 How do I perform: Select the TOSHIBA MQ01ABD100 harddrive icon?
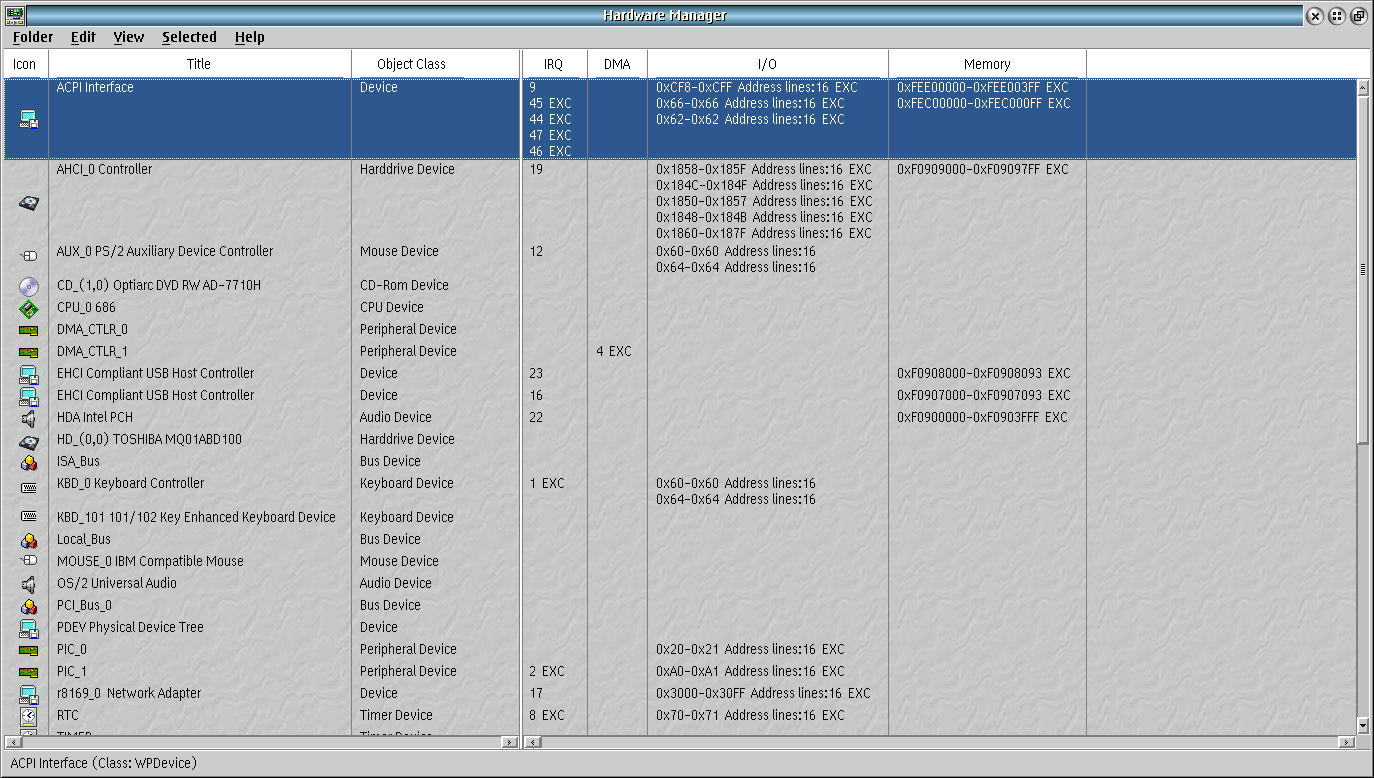pyautogui.click(x=28, y=440)
